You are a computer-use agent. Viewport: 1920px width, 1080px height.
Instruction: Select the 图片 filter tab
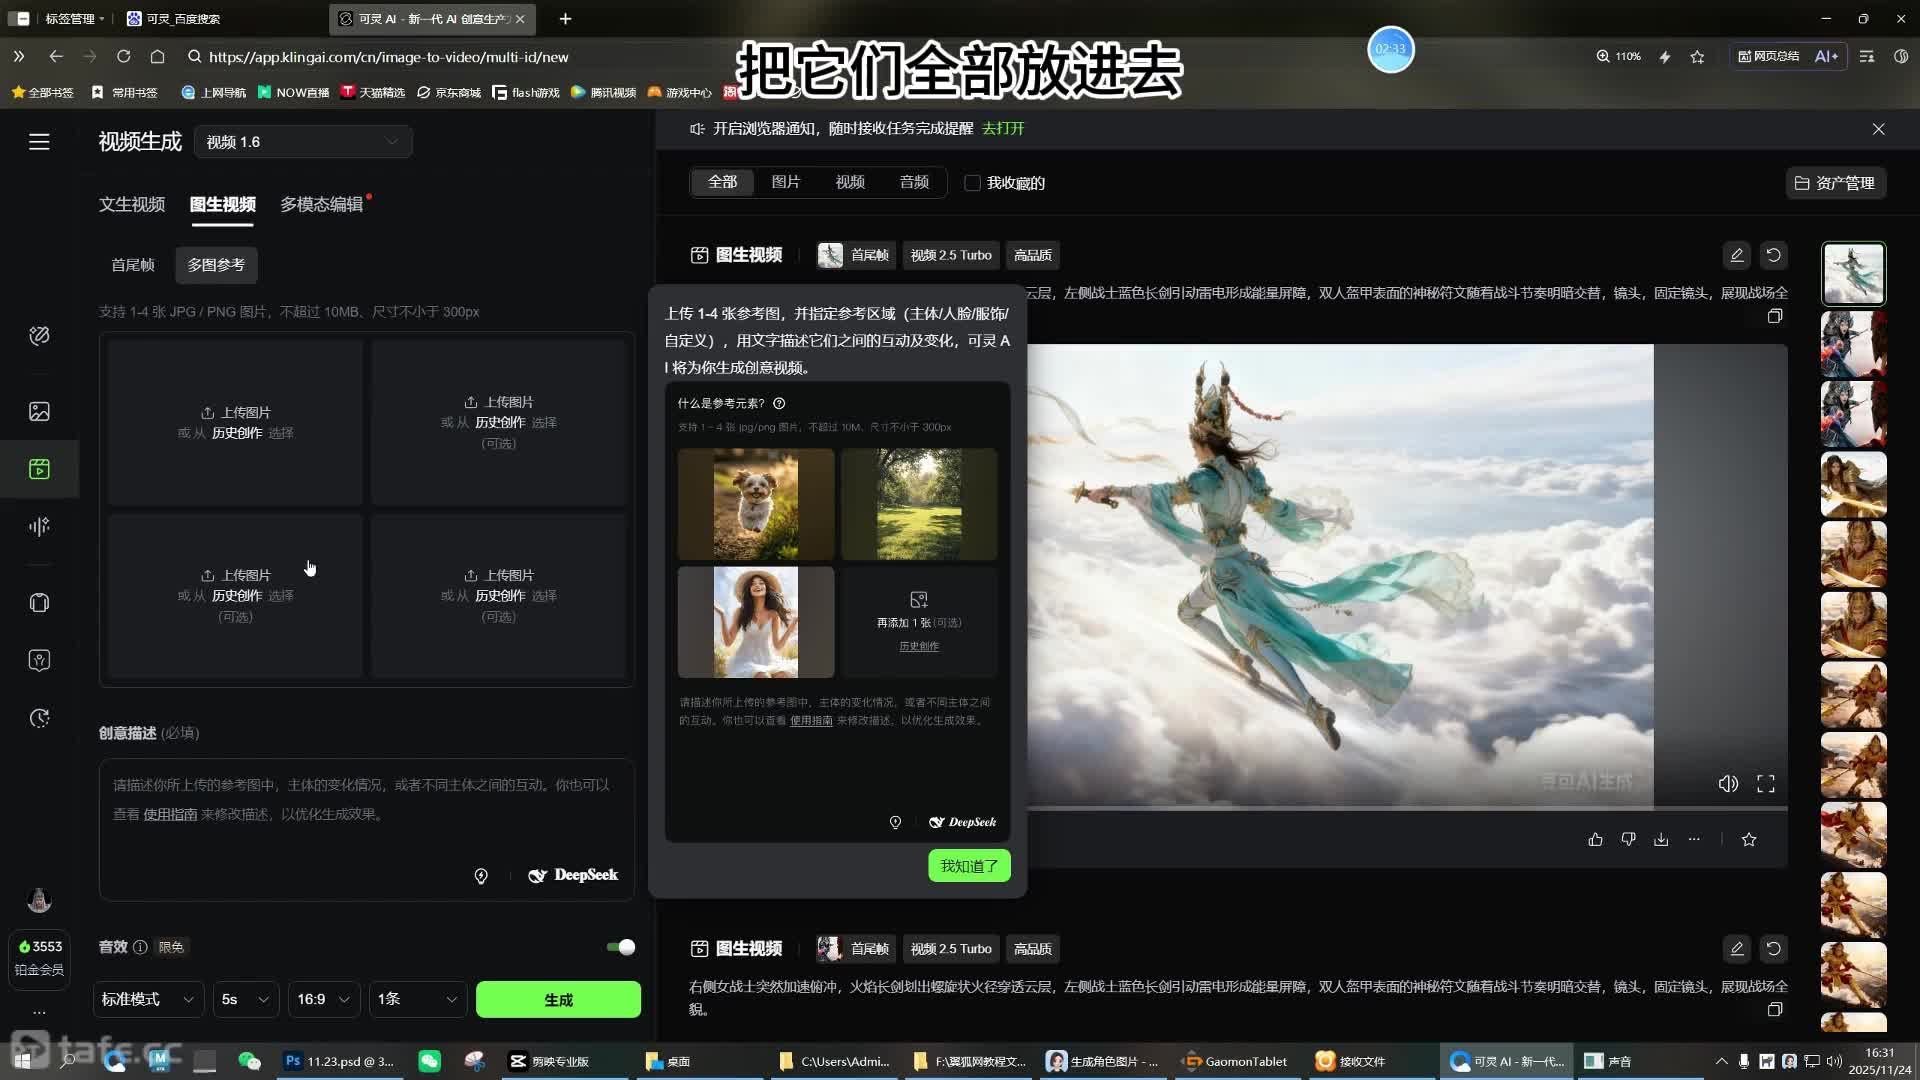[786, 182]
